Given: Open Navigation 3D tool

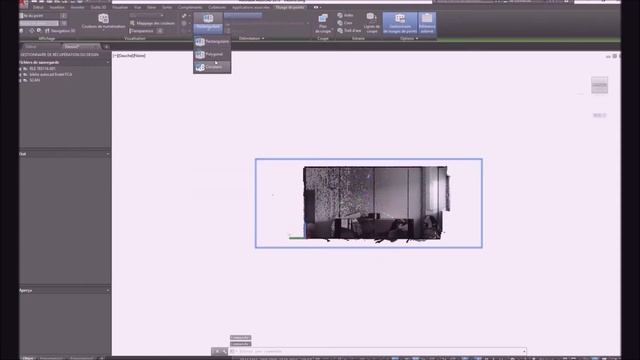Looking at the screenshot, I should point(60,31).
